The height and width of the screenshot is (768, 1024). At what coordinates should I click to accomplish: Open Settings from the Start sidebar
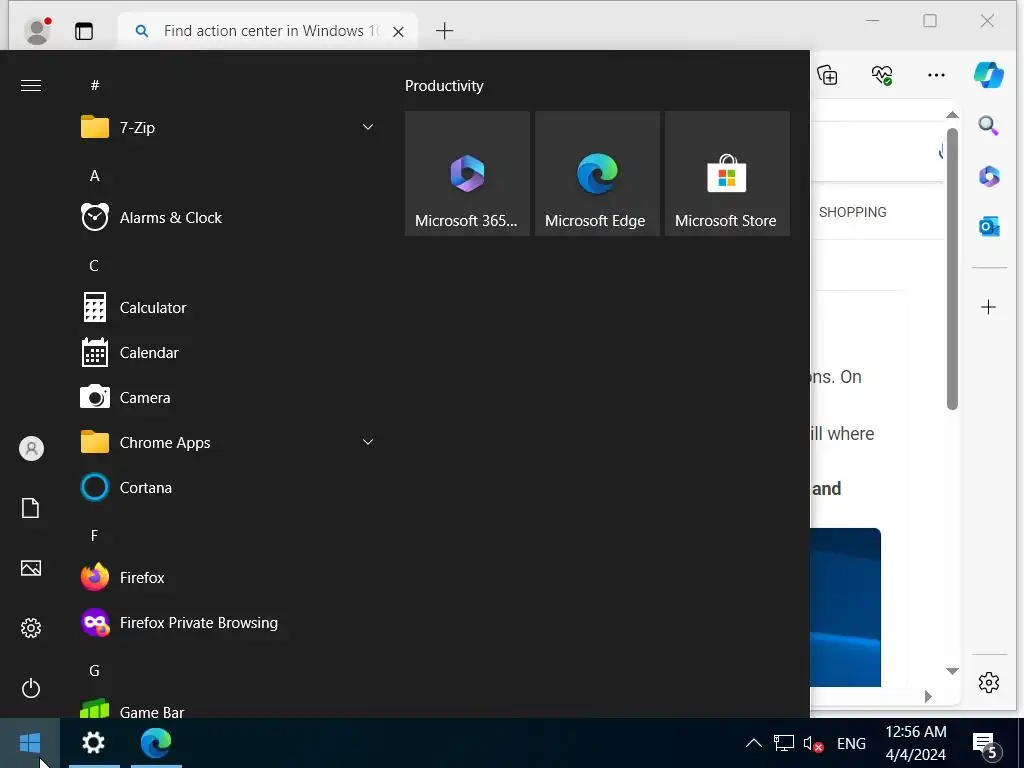pyautogui.click(x=31, y=628)
